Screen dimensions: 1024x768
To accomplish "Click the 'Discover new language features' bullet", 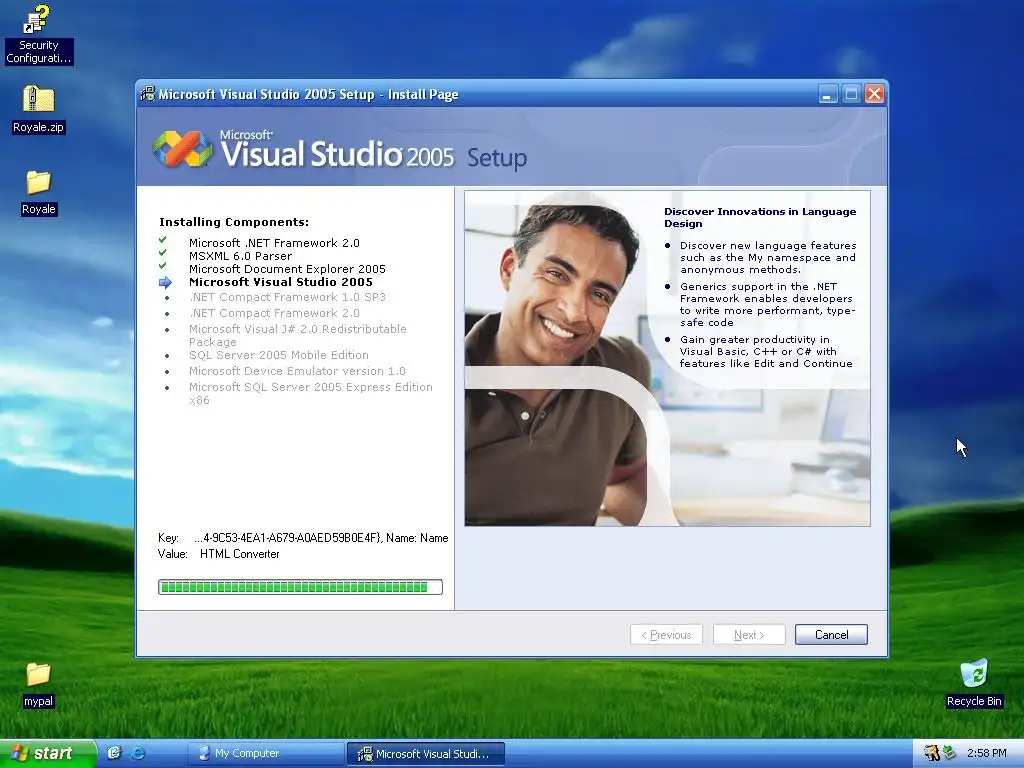I will tap(768, 257).
